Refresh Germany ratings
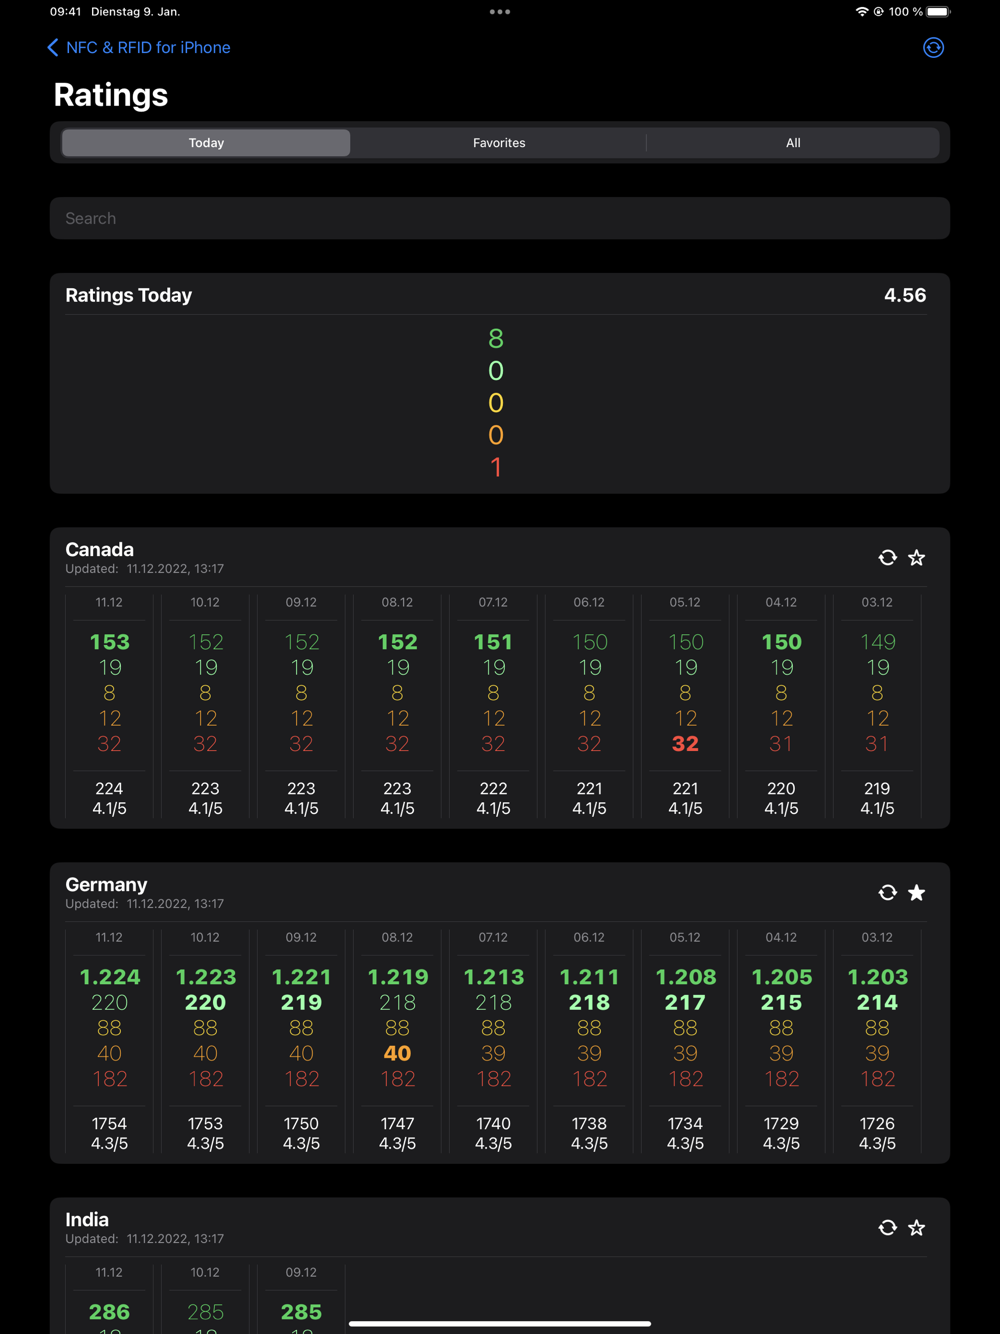Screen dimensions: 1000x1334 pos(887,892)
